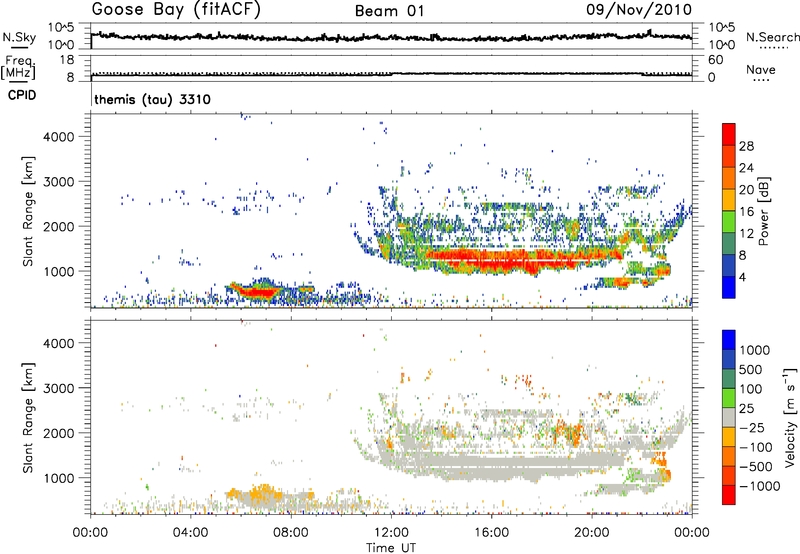The width and height of the screenshot is (800, 554).
Task: Click the blue top velocity colorbar swatch
Action: pyautogui.click(x=729, y=340)
